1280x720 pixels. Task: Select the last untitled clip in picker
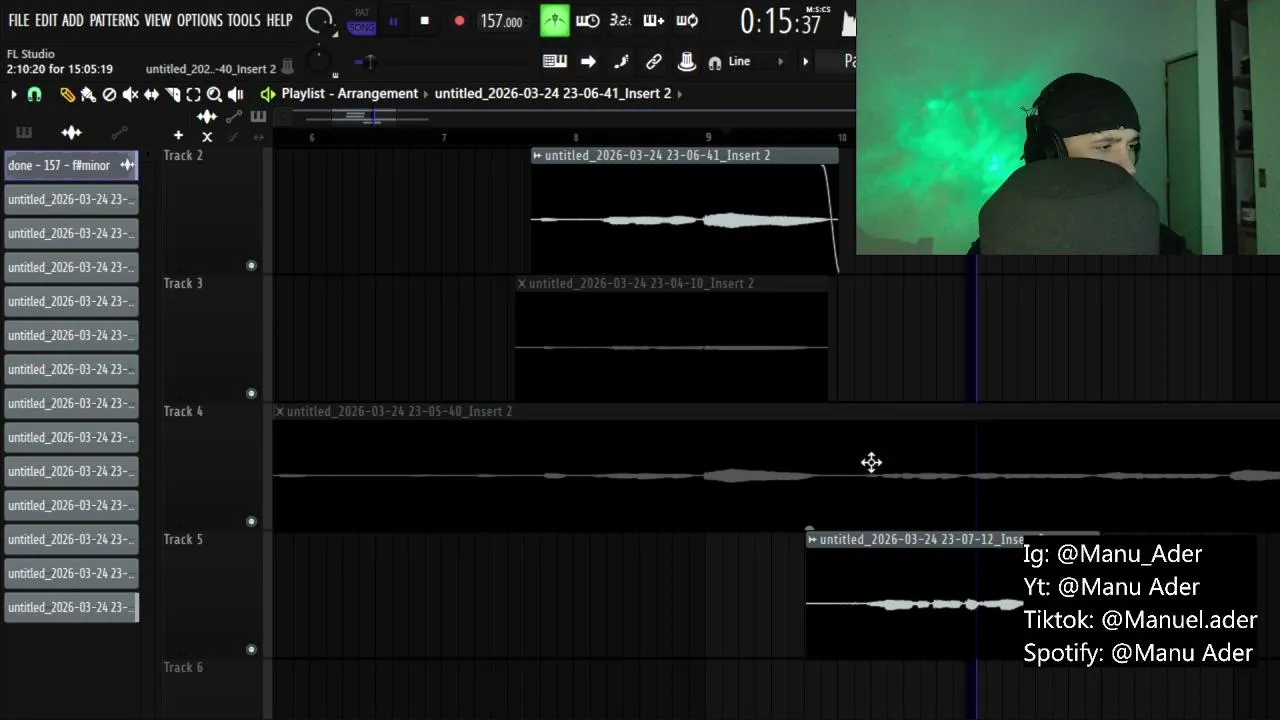point(71,607)
